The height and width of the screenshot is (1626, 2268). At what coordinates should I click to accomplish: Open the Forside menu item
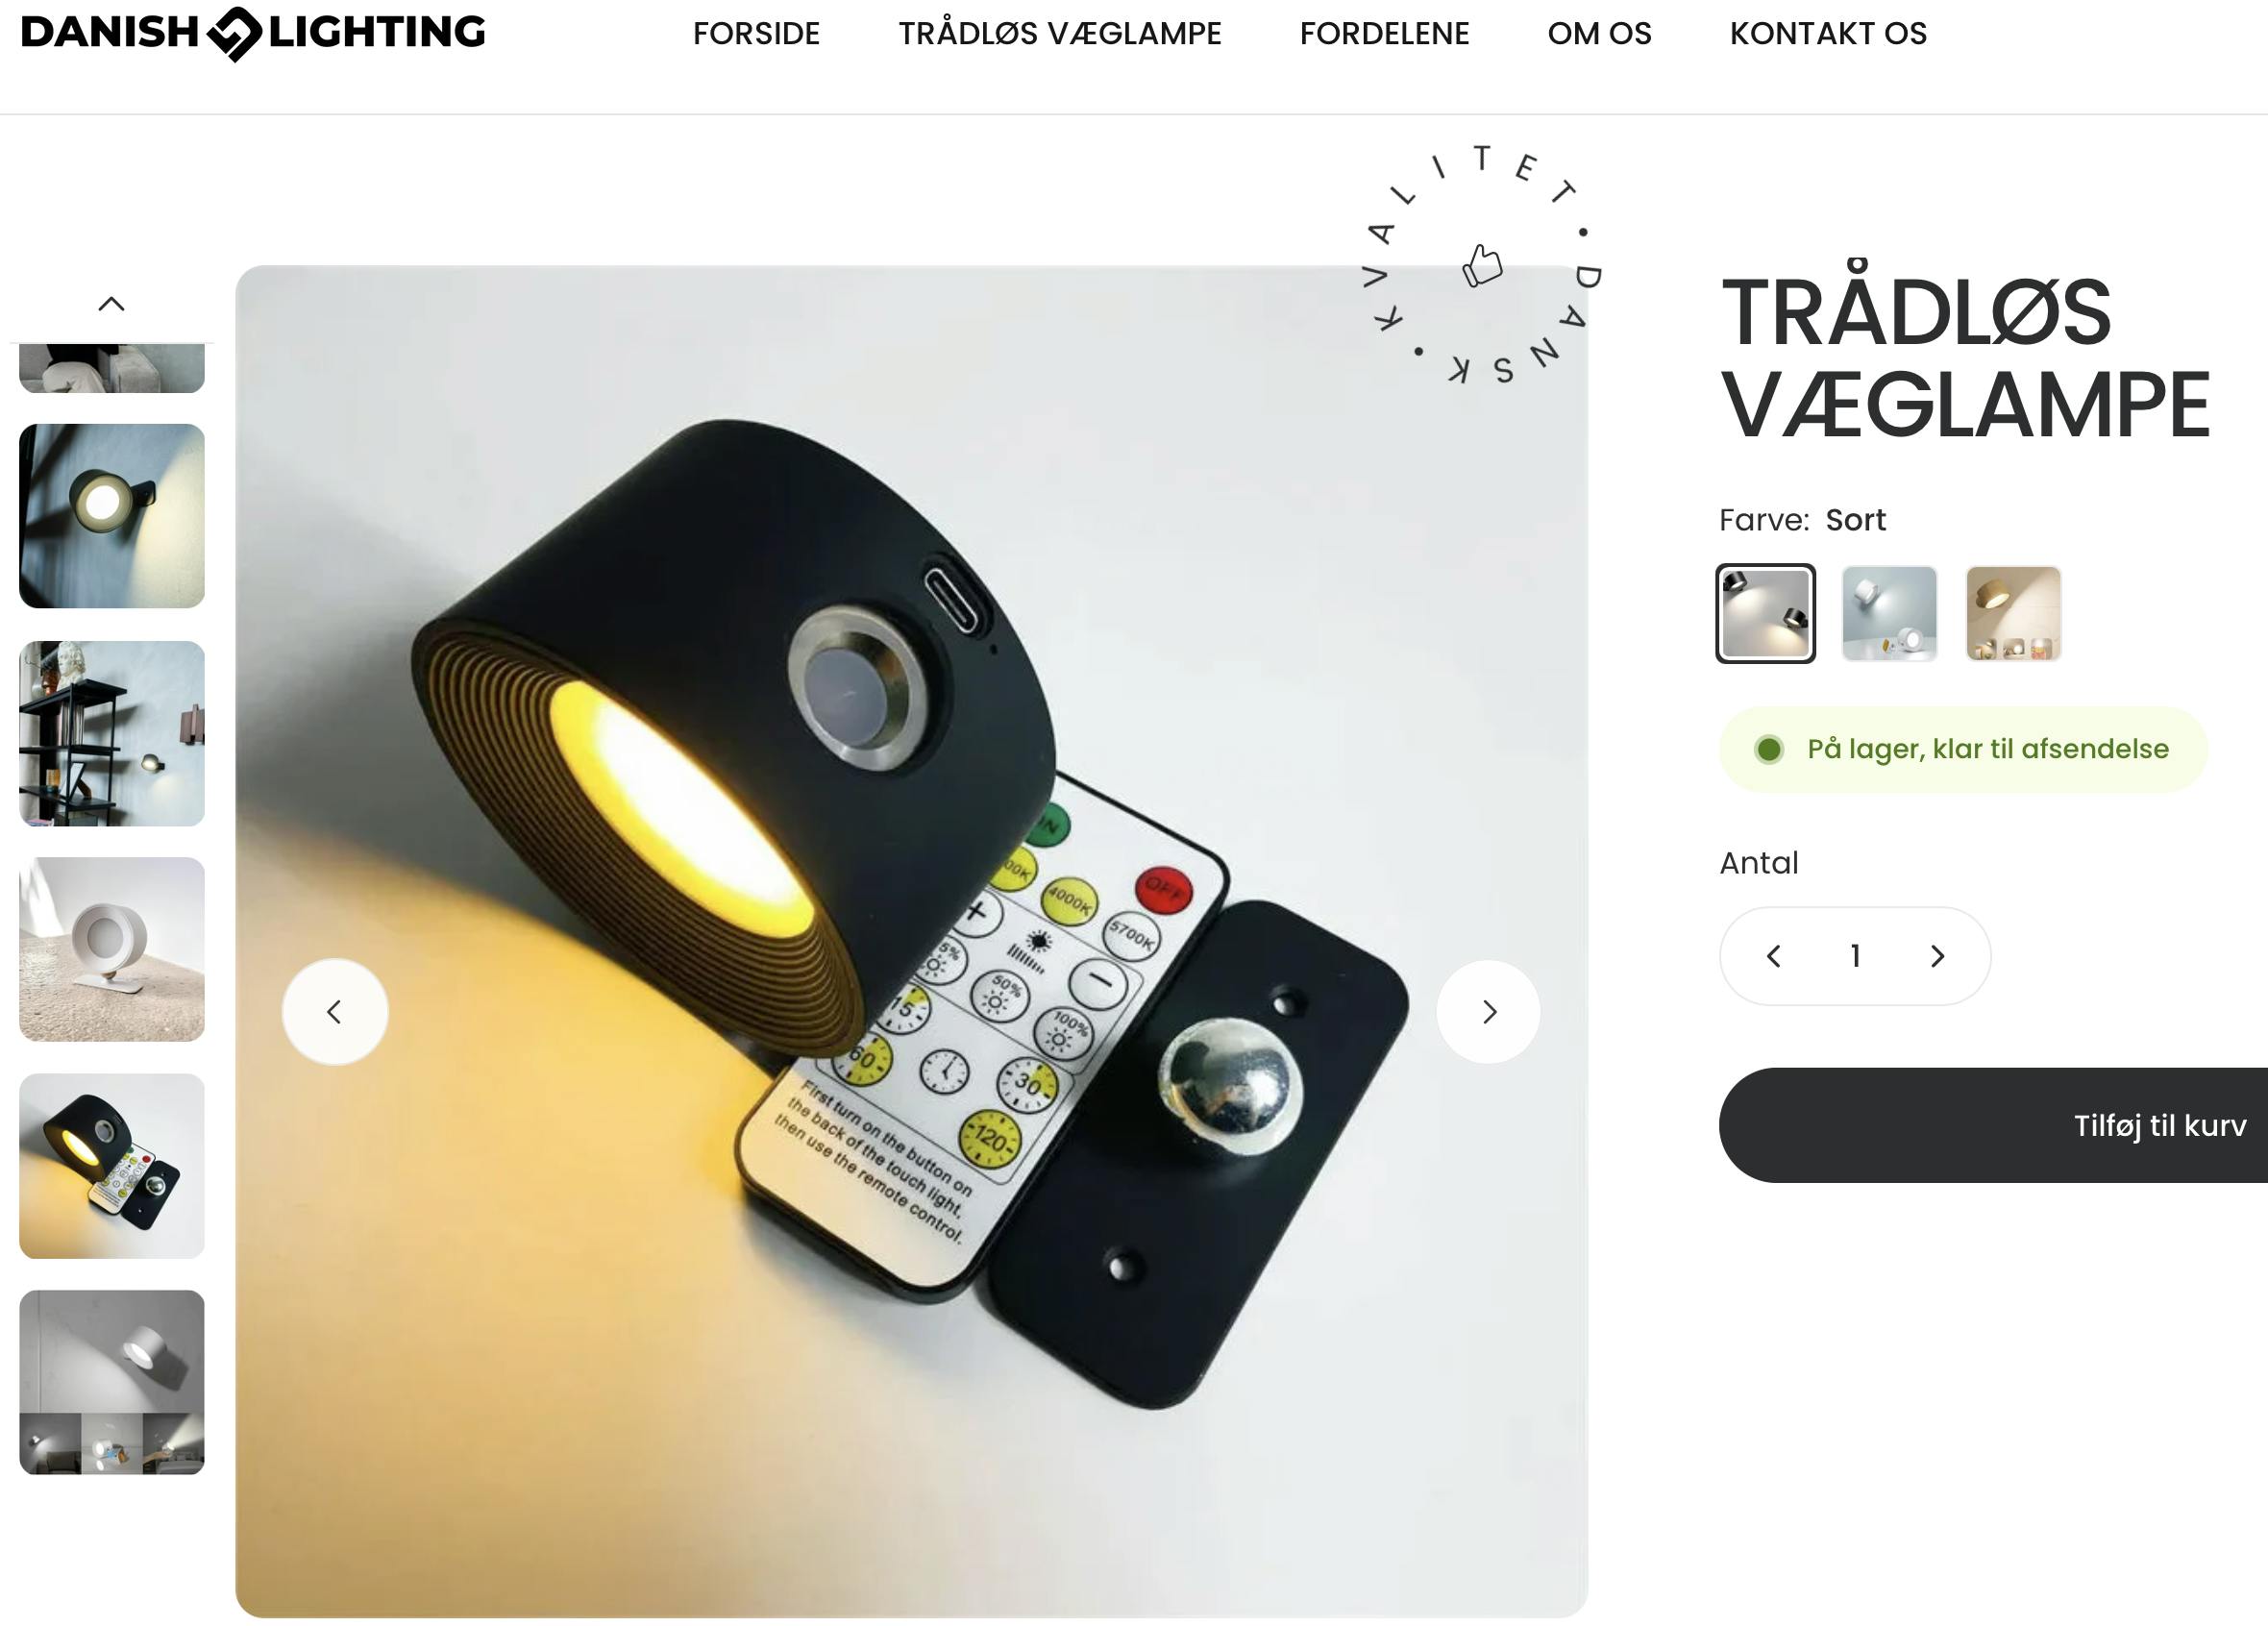[756, 34]
